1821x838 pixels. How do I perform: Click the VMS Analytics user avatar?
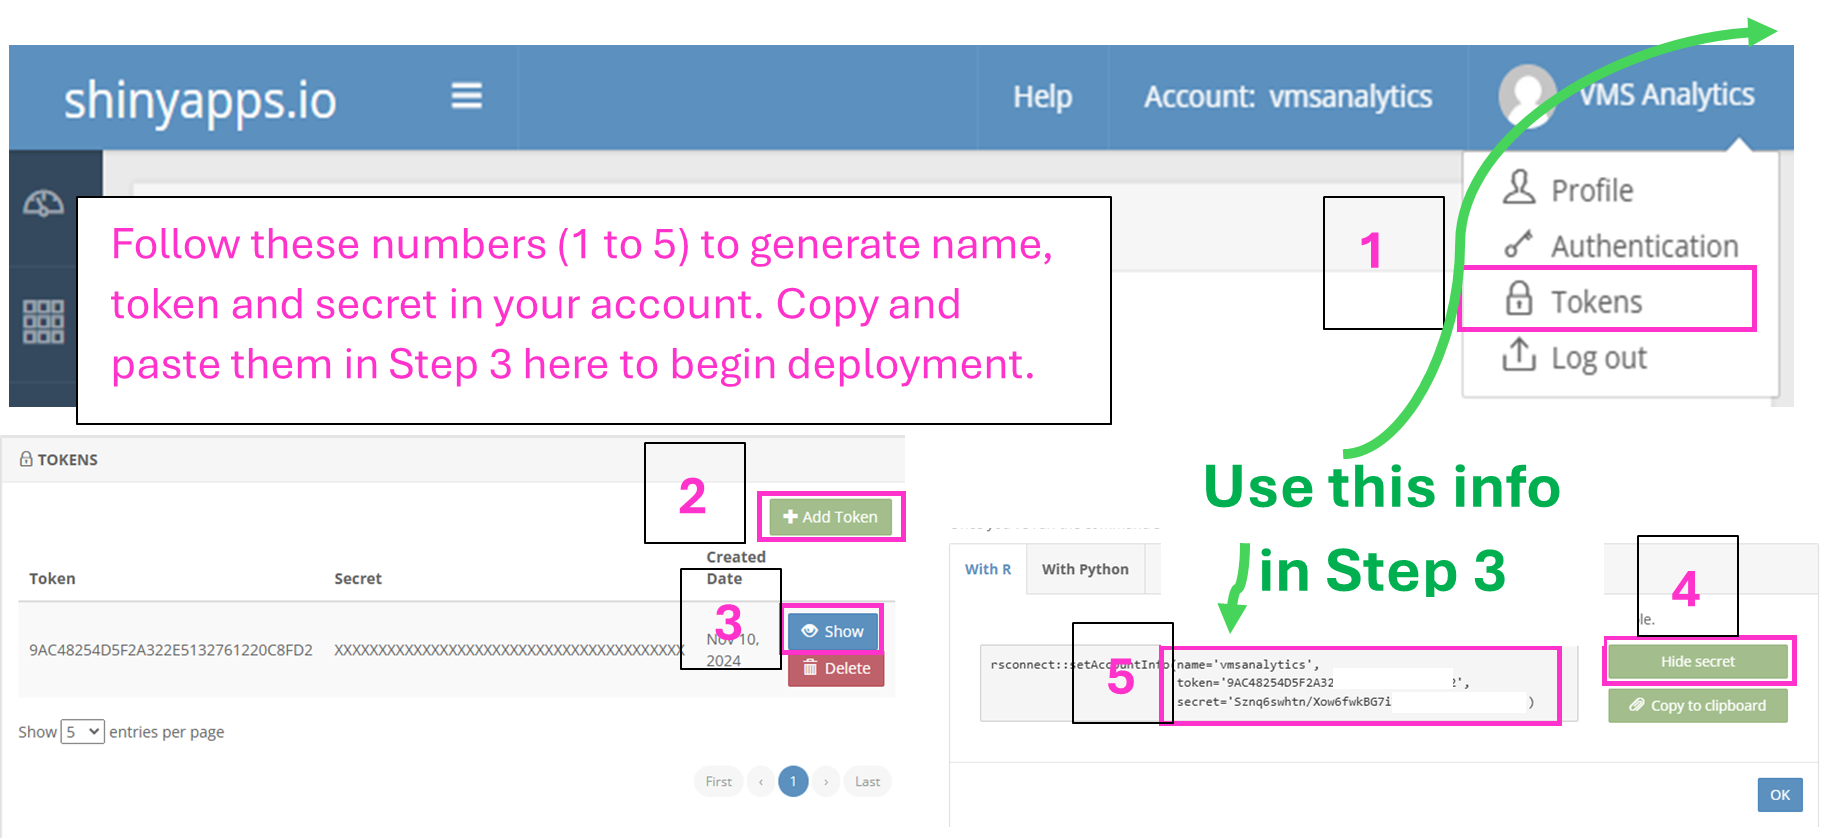tap(1526, 95)
